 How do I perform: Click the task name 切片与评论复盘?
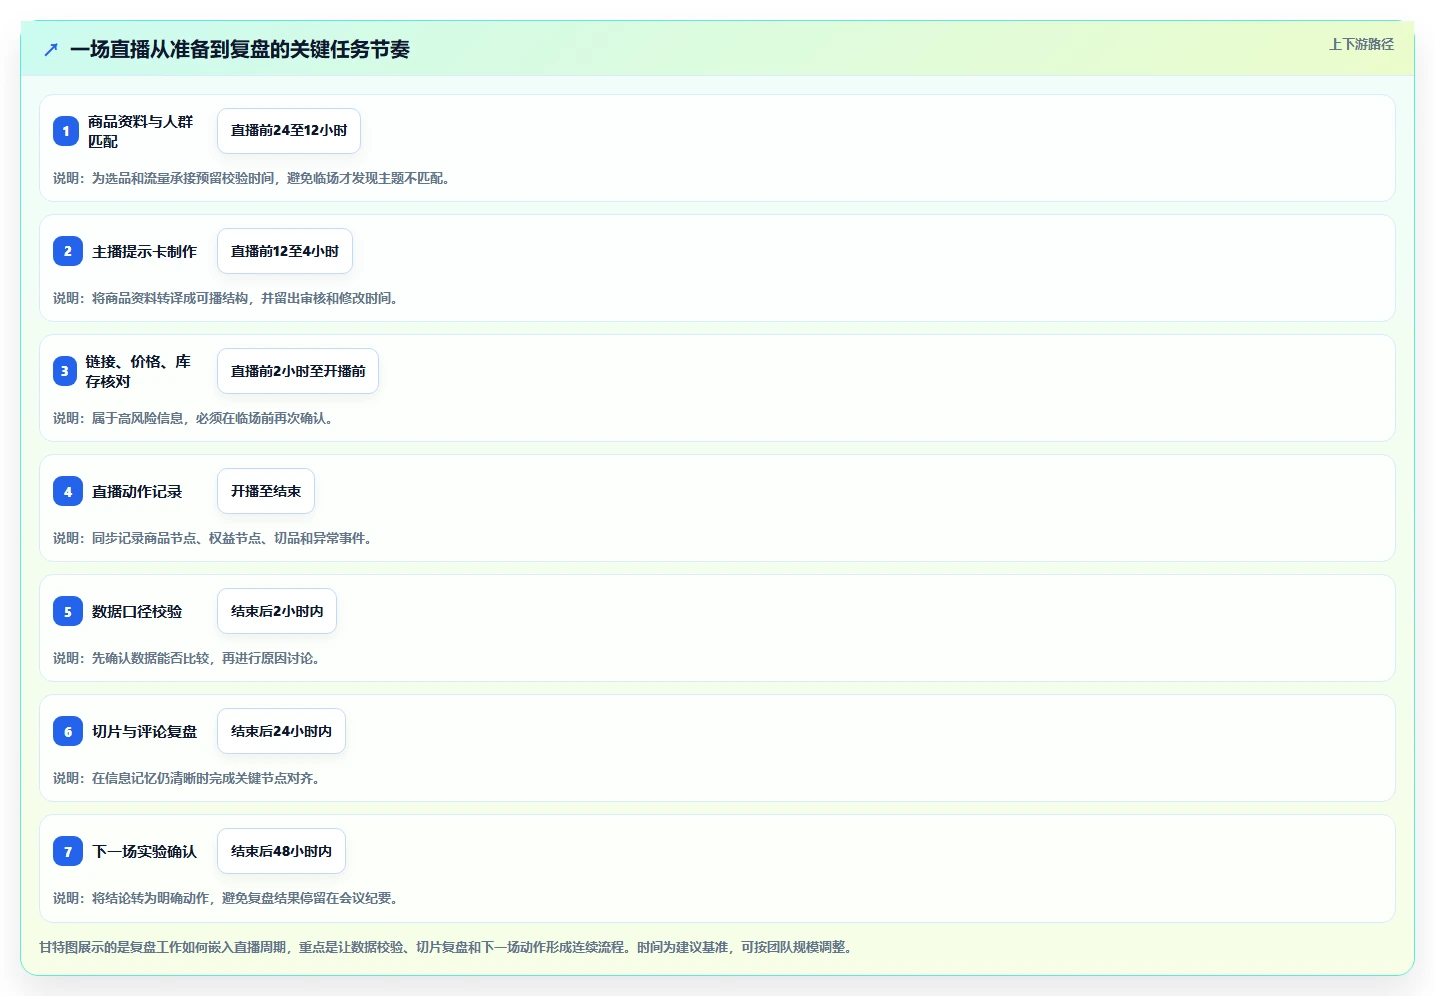[145, 731]
